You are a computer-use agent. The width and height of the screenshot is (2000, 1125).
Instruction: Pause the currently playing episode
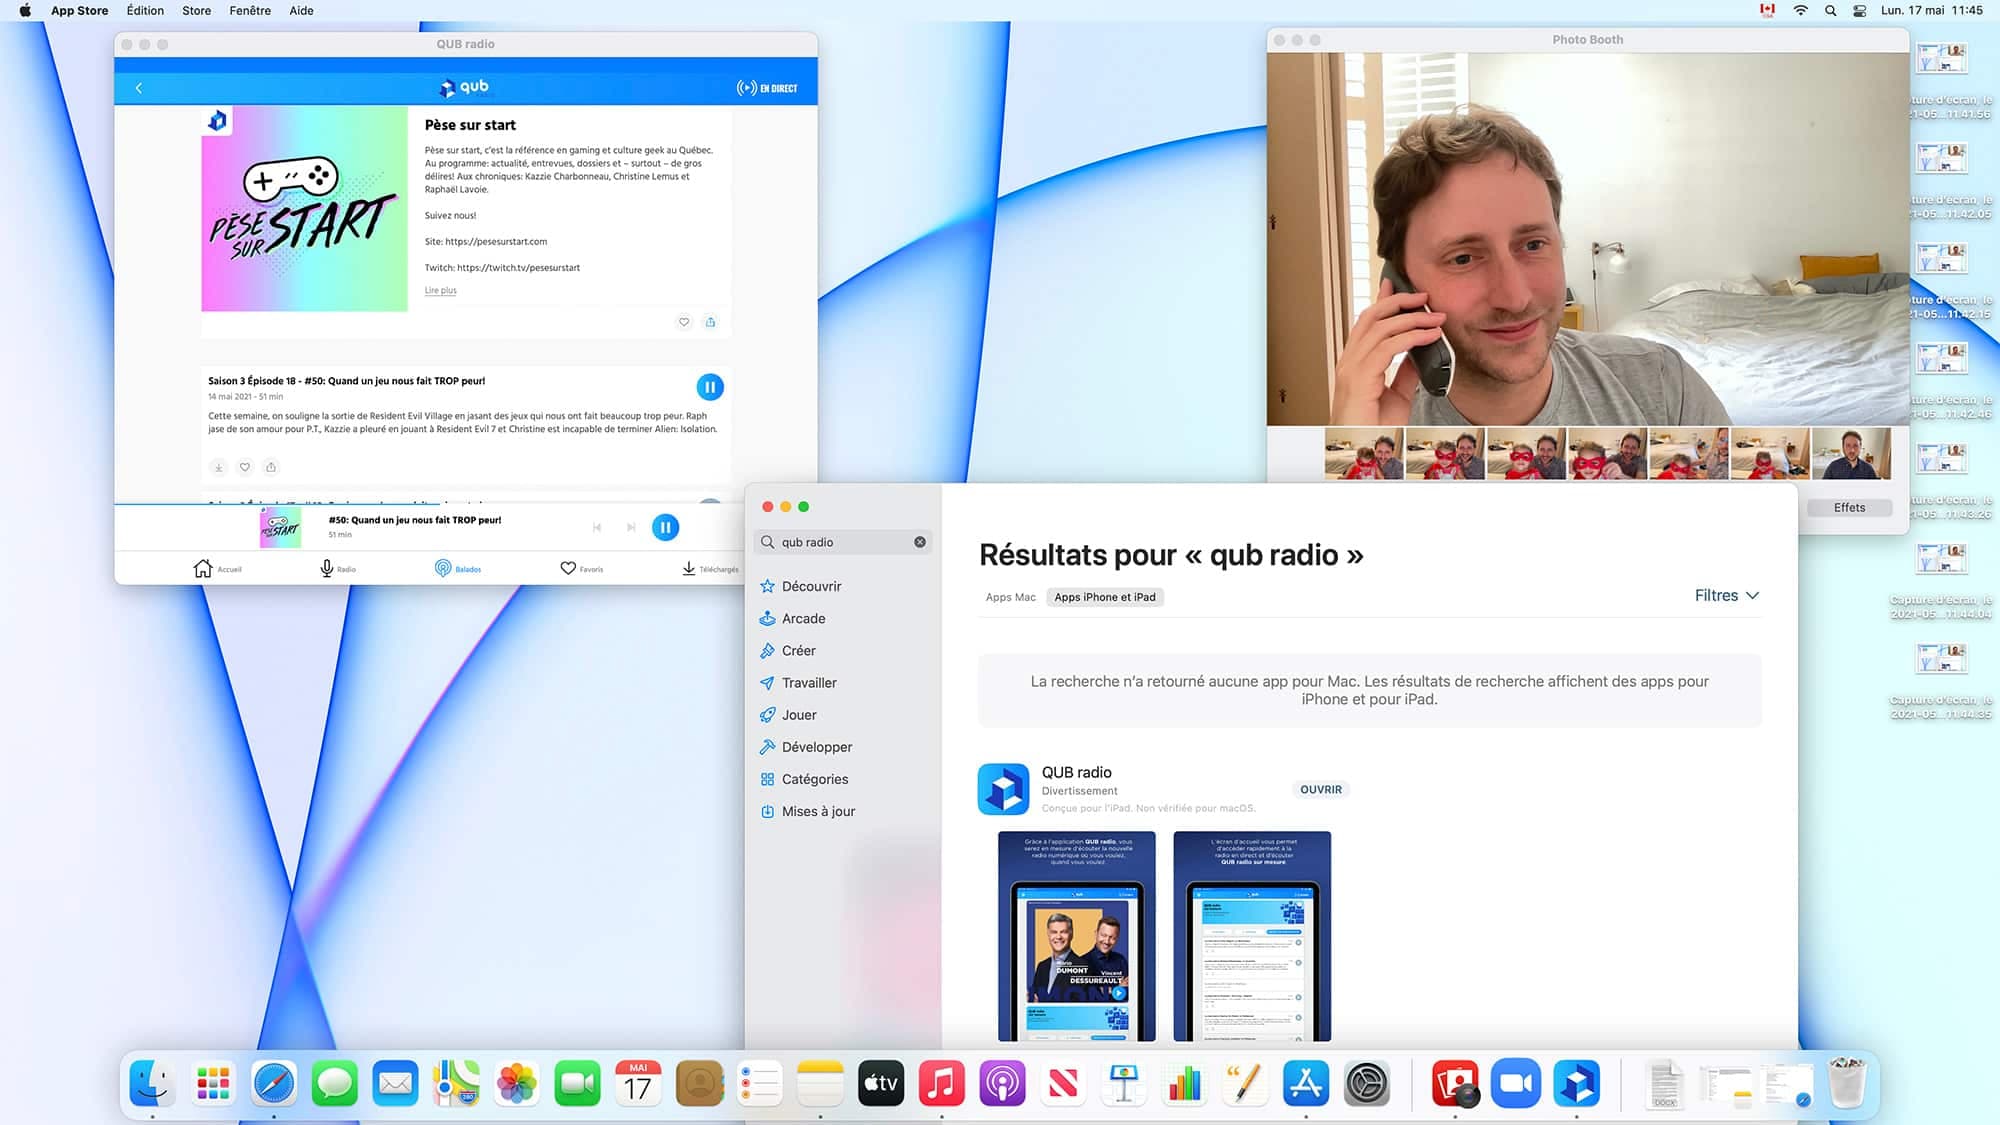click(x=665, y=527)
